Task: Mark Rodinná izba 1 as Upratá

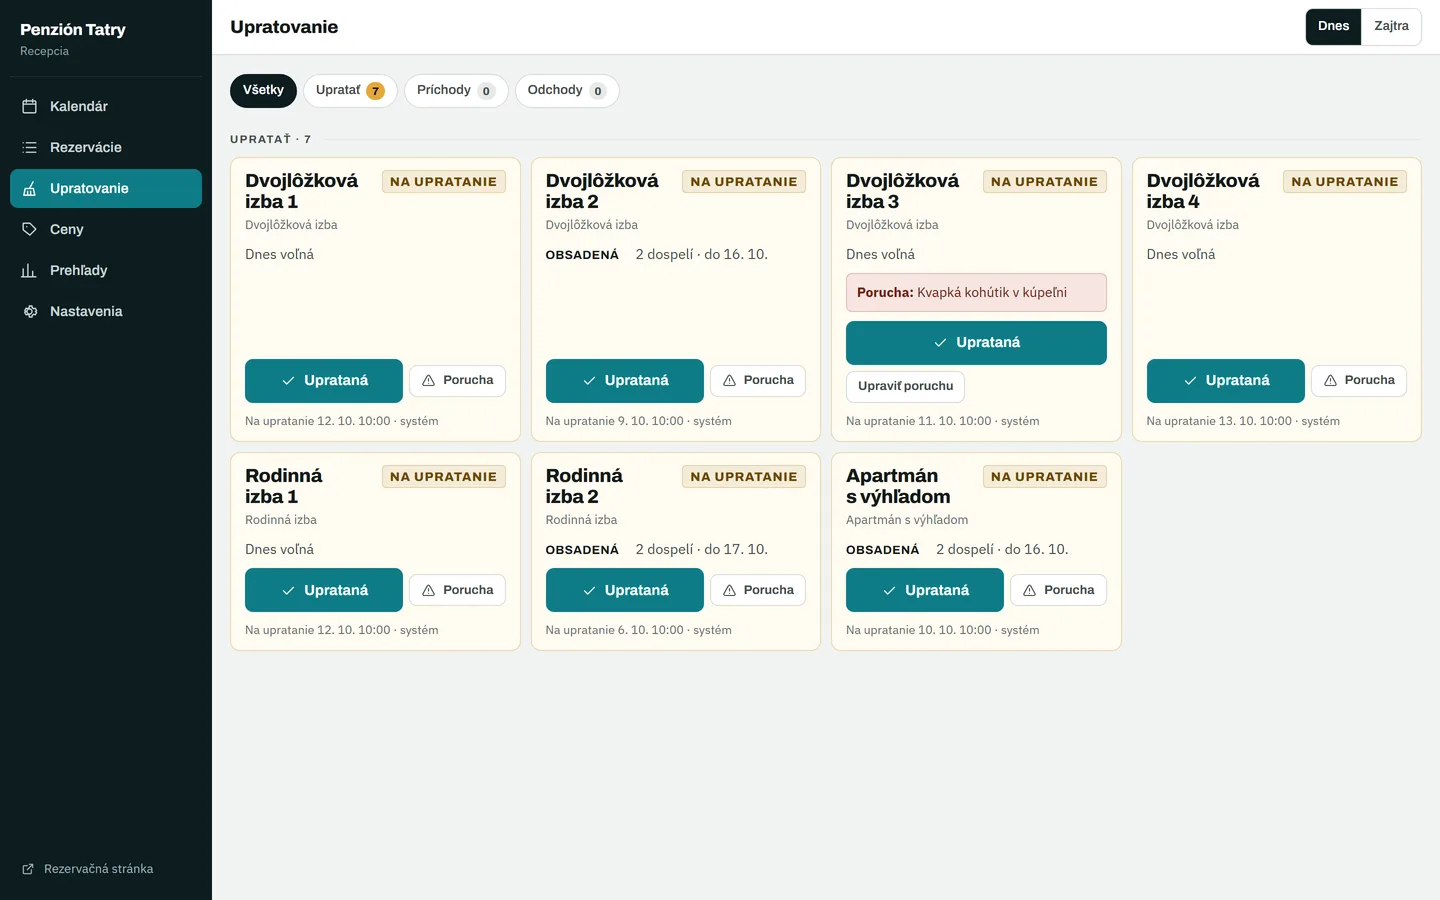Action: coord(324,590)
